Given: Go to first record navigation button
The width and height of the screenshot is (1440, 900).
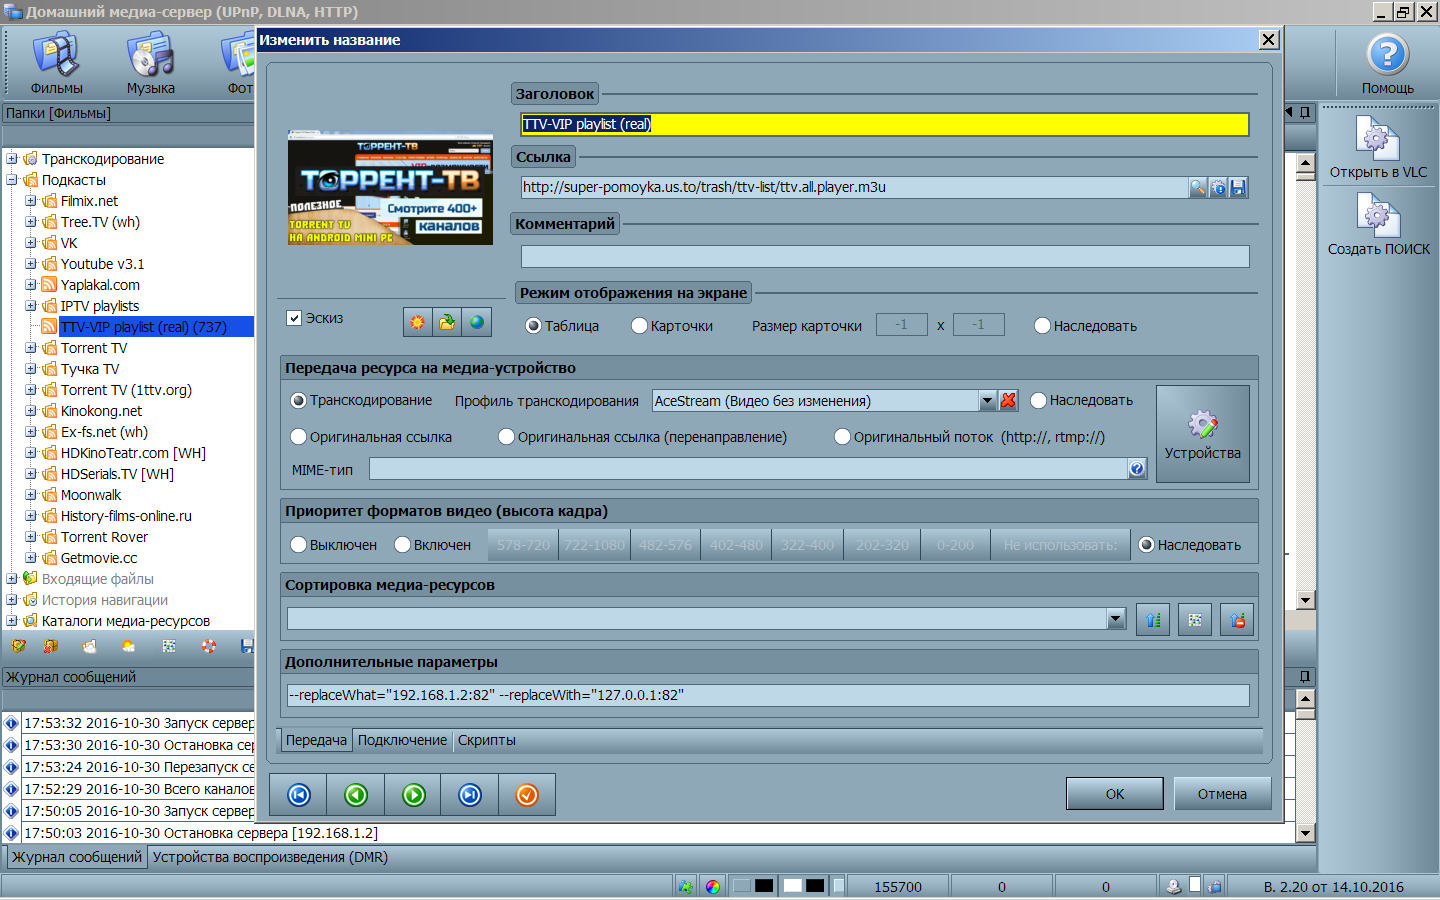Looking at the screenshot, I should 299,795.
